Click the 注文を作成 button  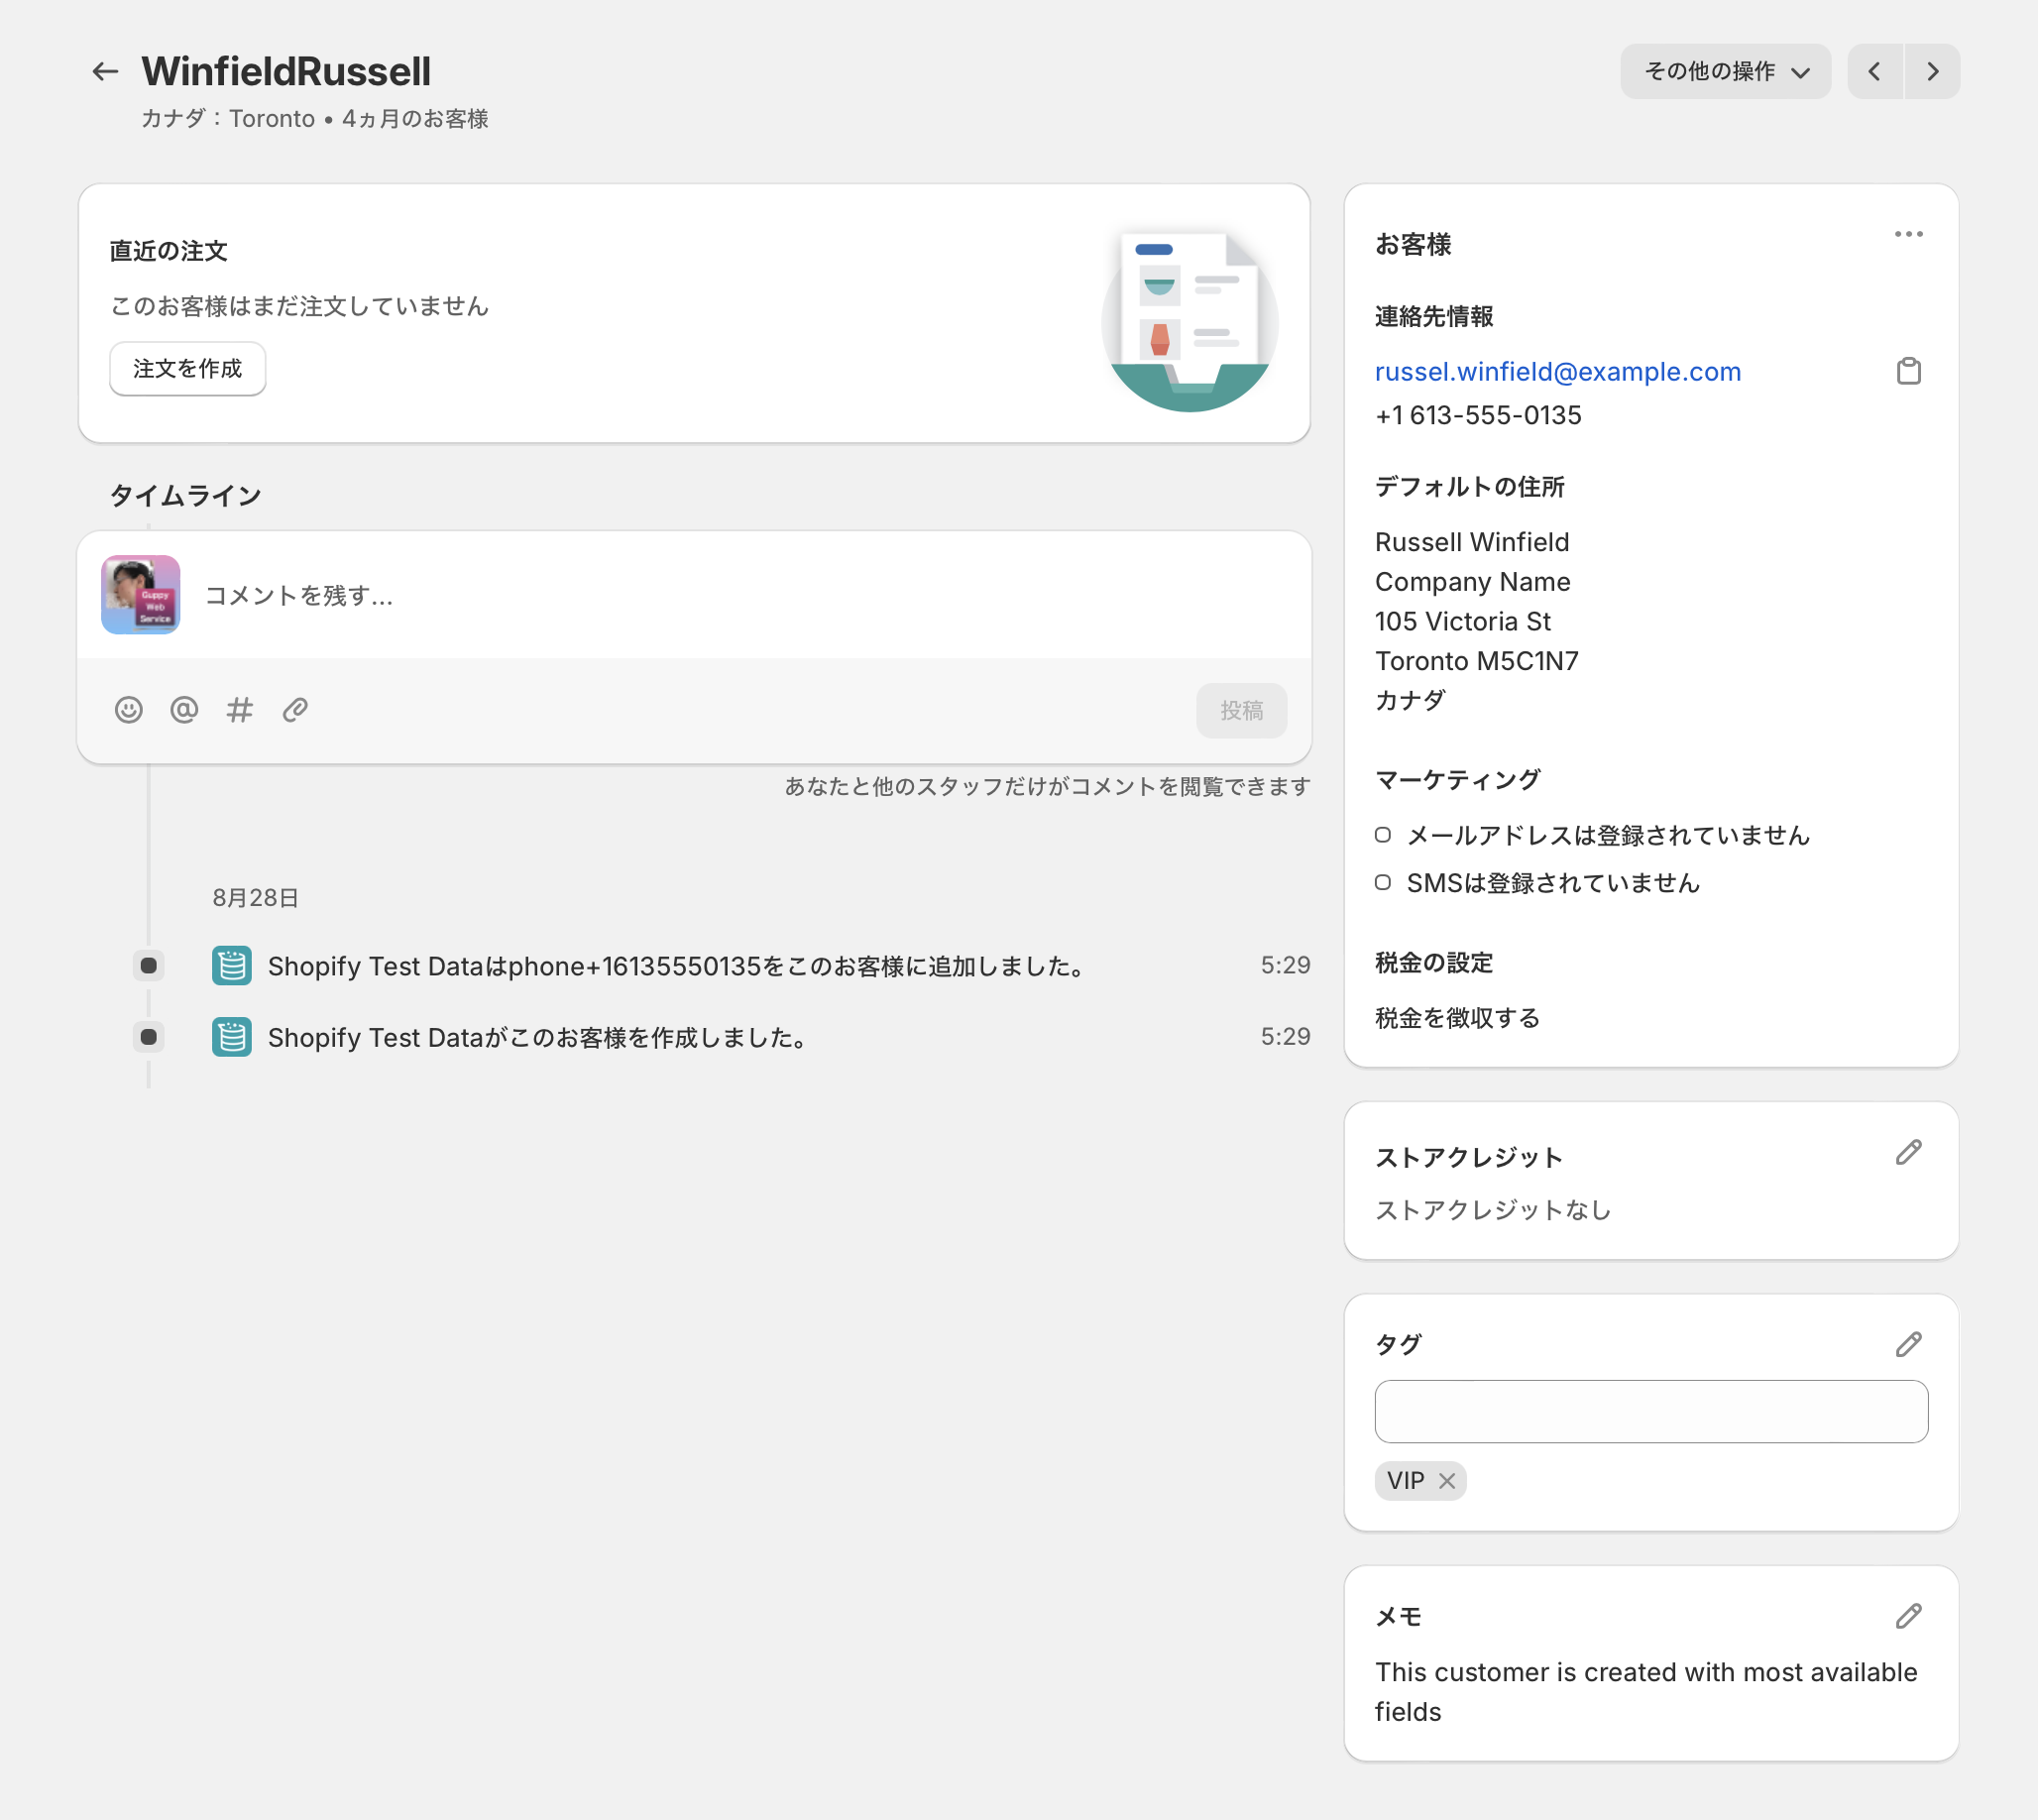[187, 368]
